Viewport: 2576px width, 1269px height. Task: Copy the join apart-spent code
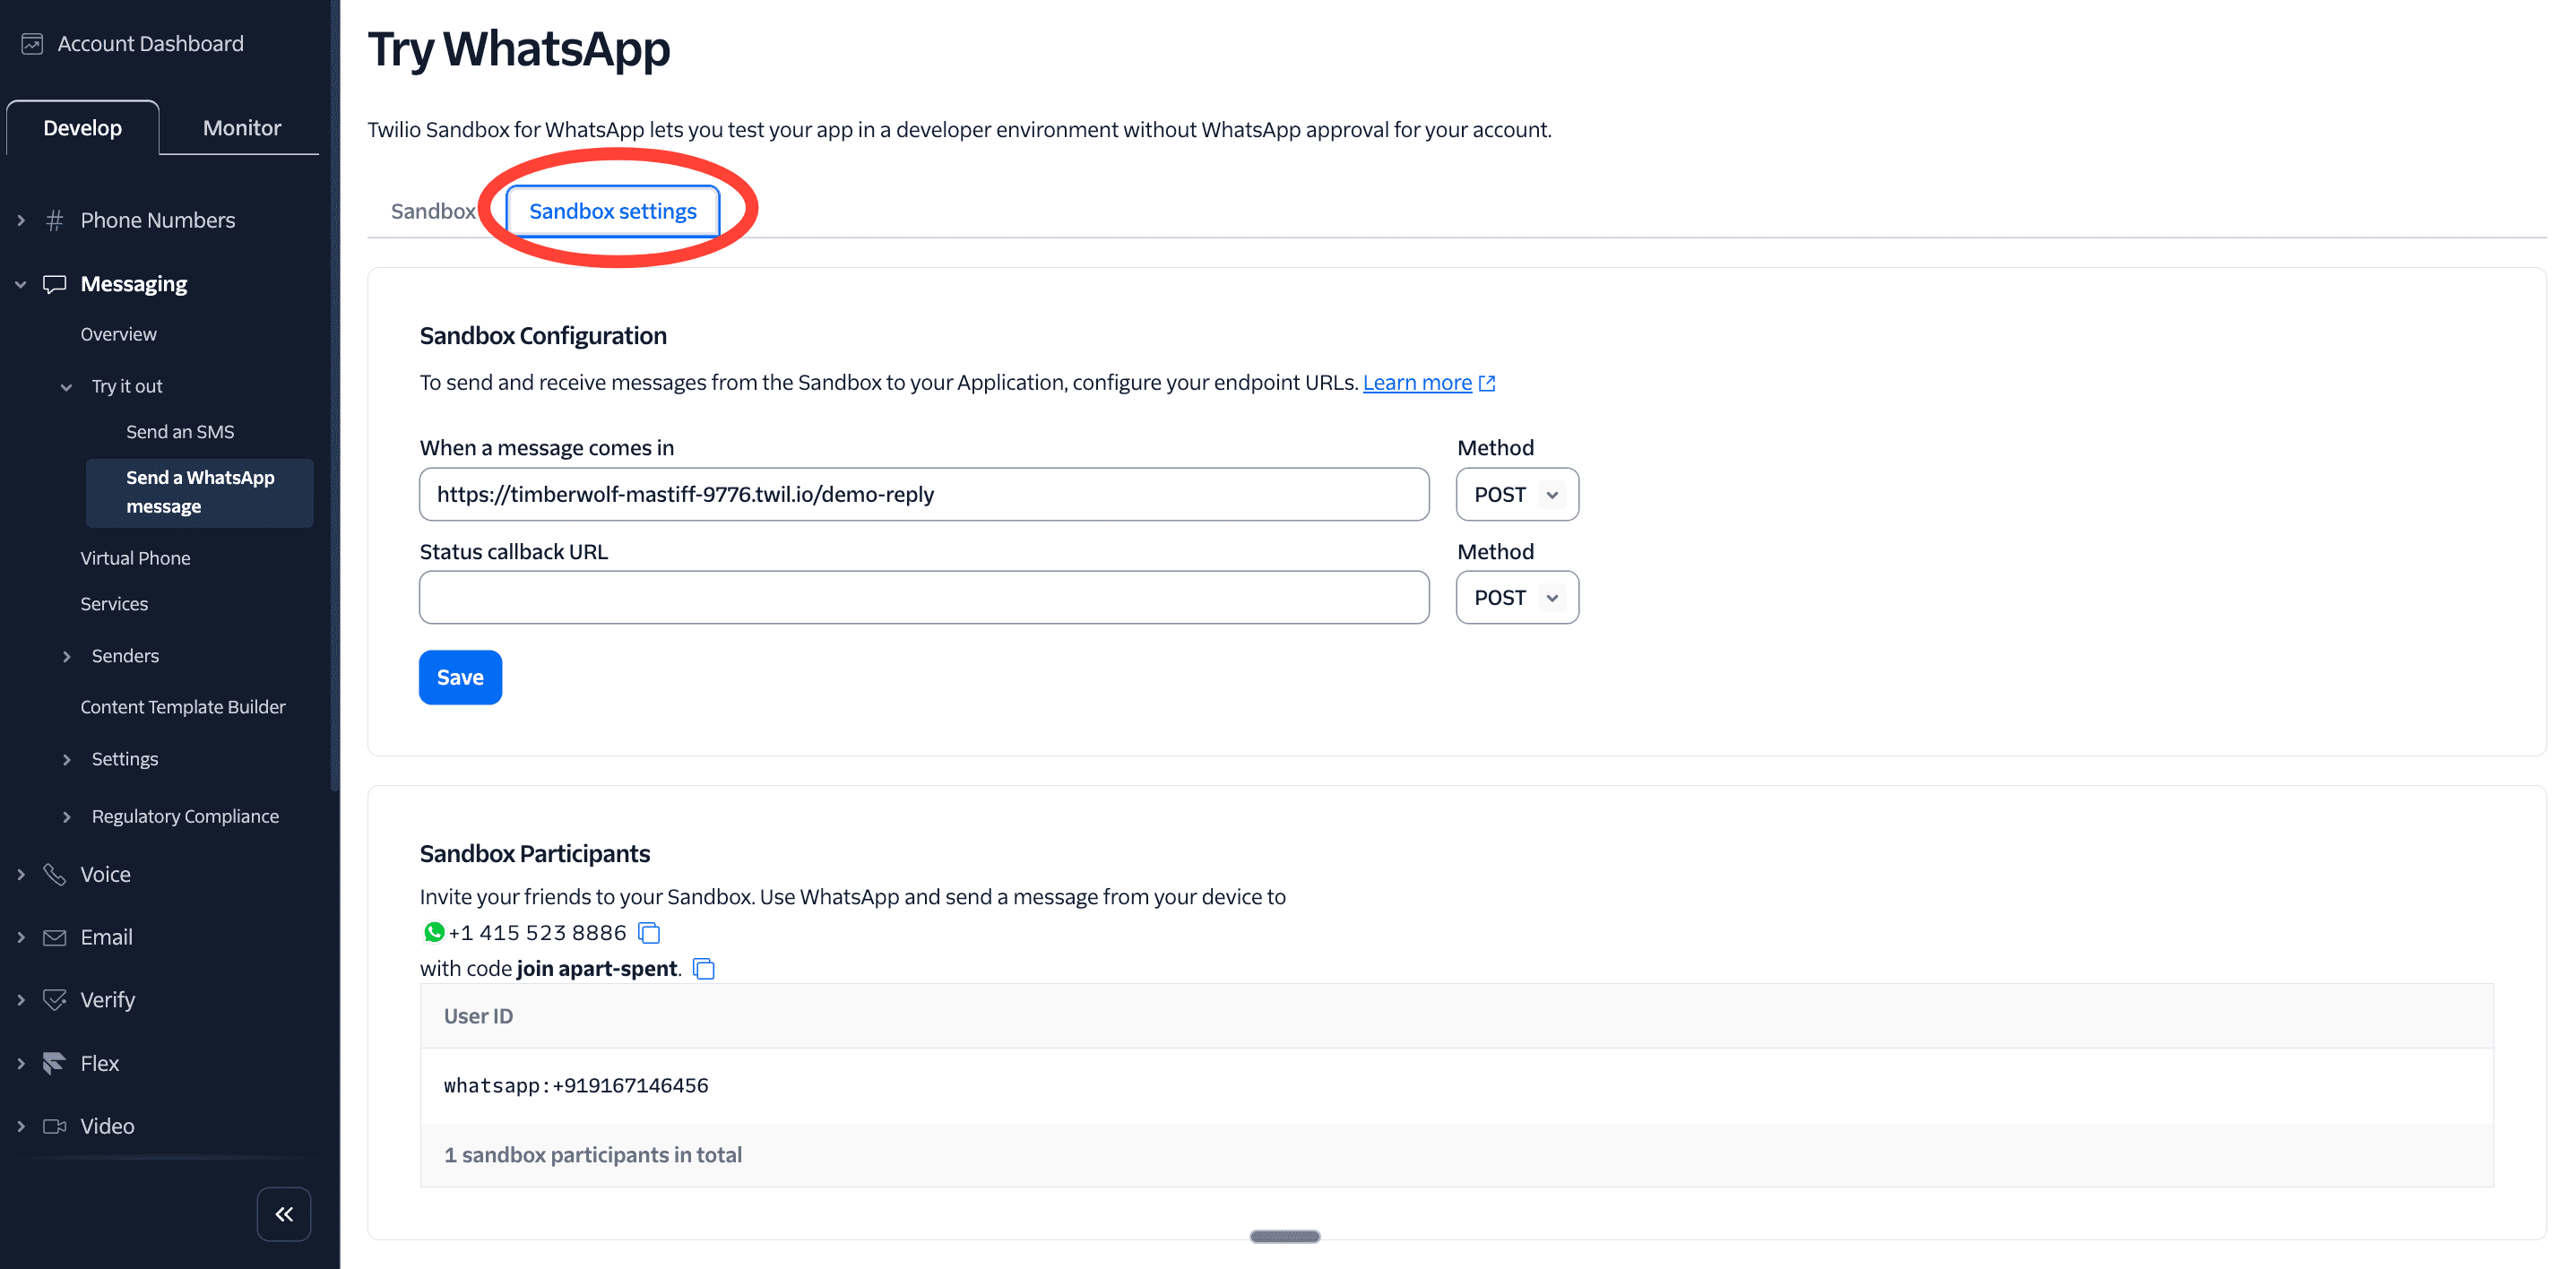pos(704,968)
